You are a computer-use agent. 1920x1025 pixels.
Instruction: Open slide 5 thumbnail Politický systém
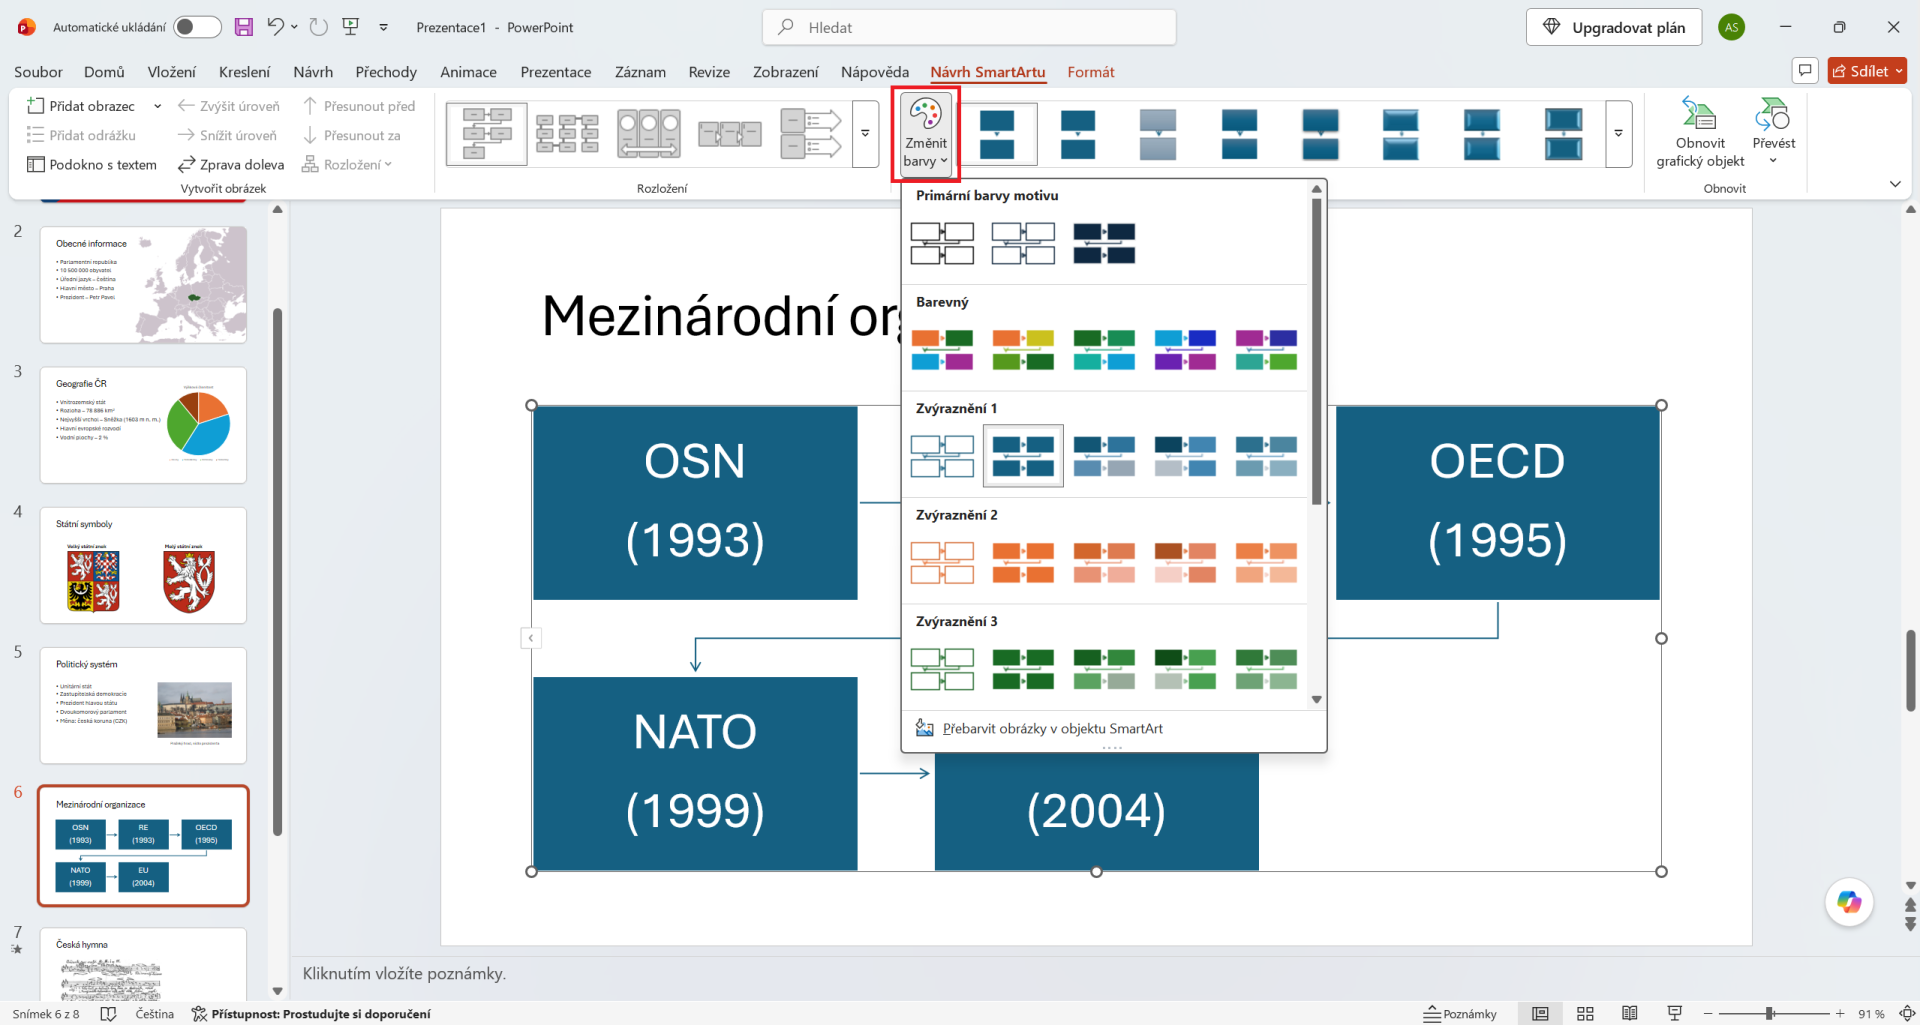tap(143, 705)
